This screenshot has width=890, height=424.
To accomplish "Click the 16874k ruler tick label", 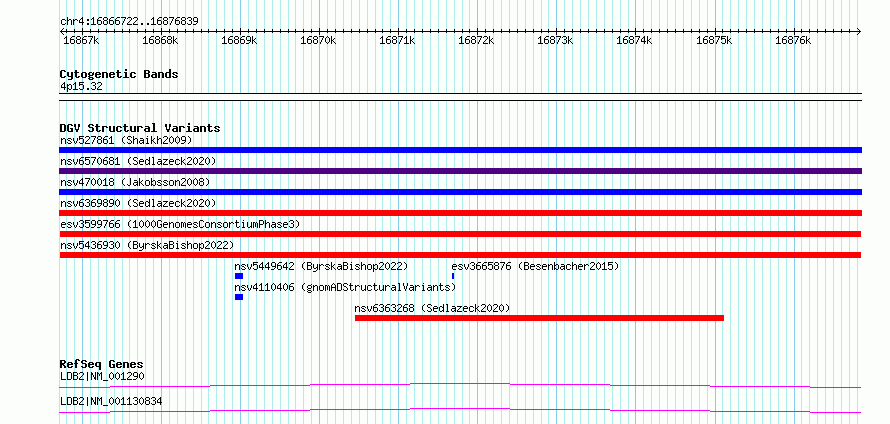I will 635,41.
